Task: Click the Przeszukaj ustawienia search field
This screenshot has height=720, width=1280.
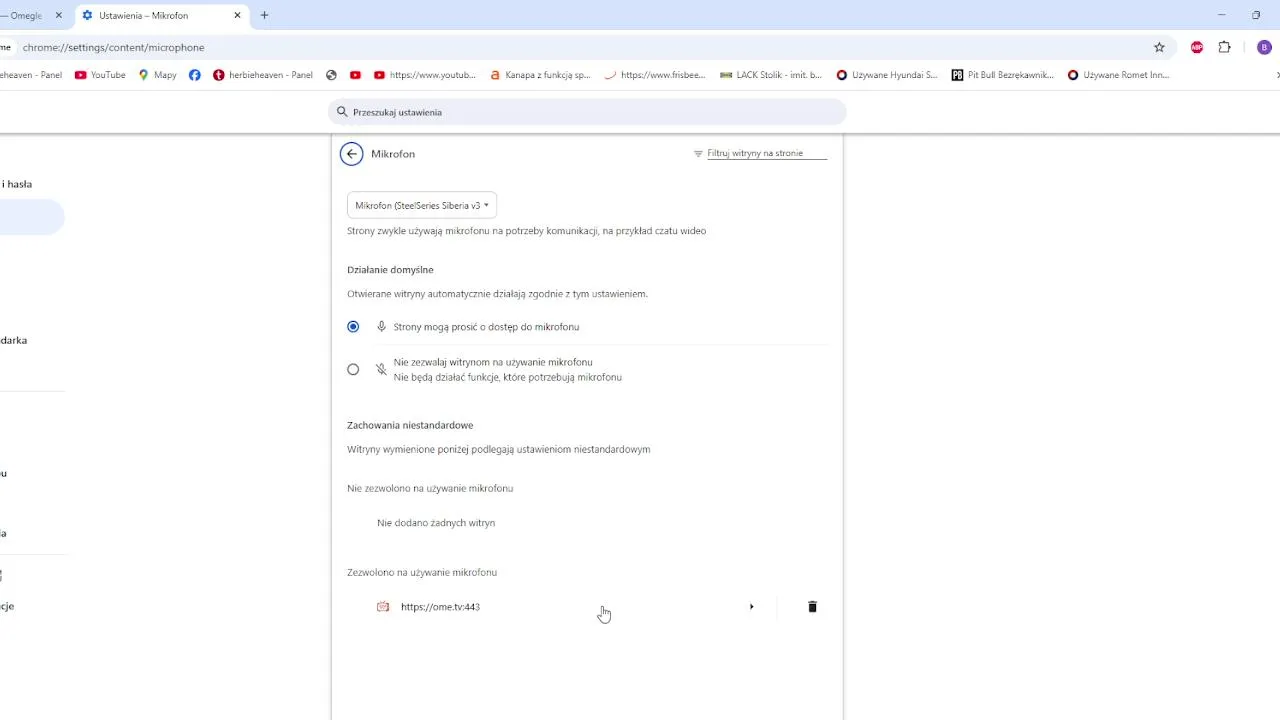Action: click(x=587, y=112)
